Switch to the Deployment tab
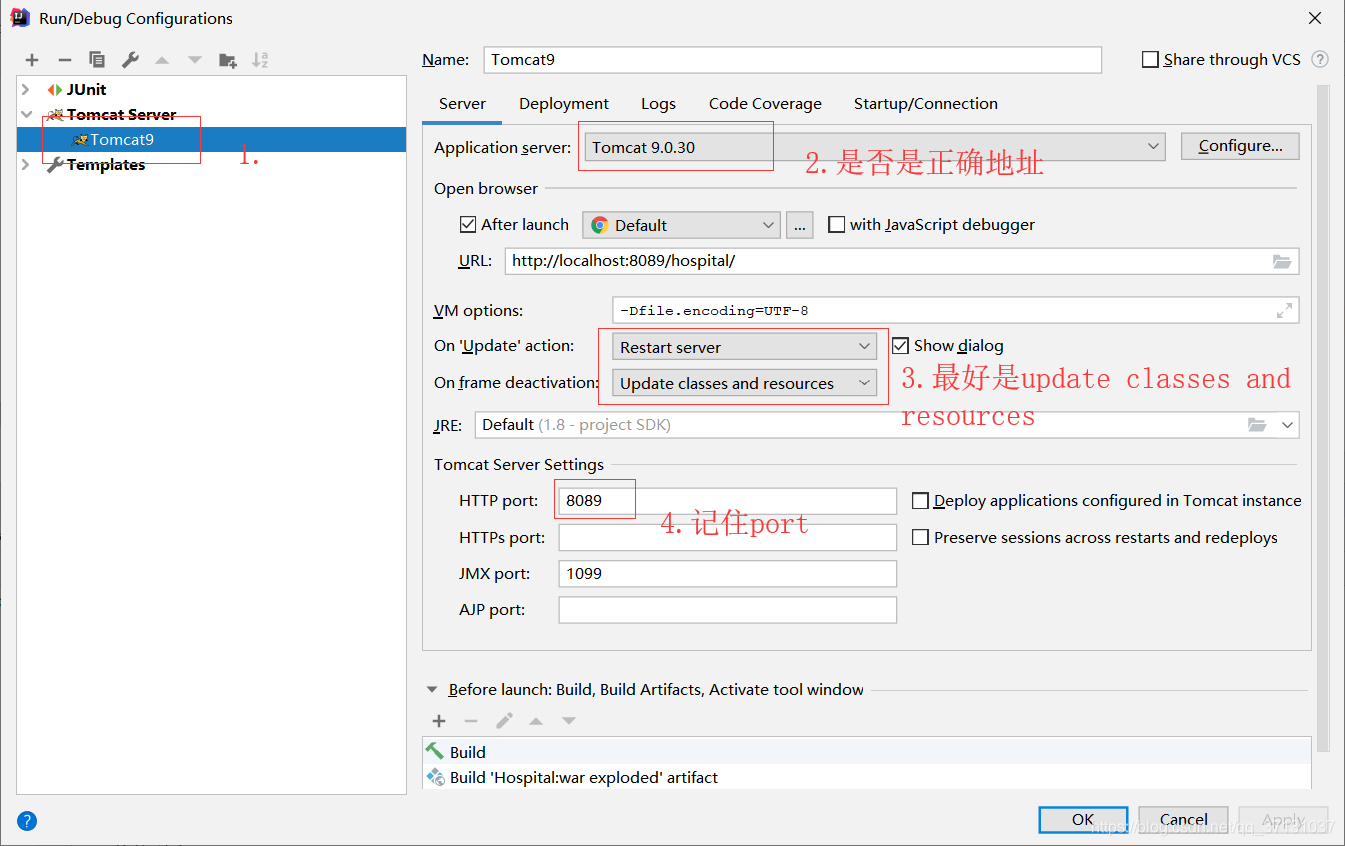The height and width of the screenshot is (846, 1345). (564, 104)
